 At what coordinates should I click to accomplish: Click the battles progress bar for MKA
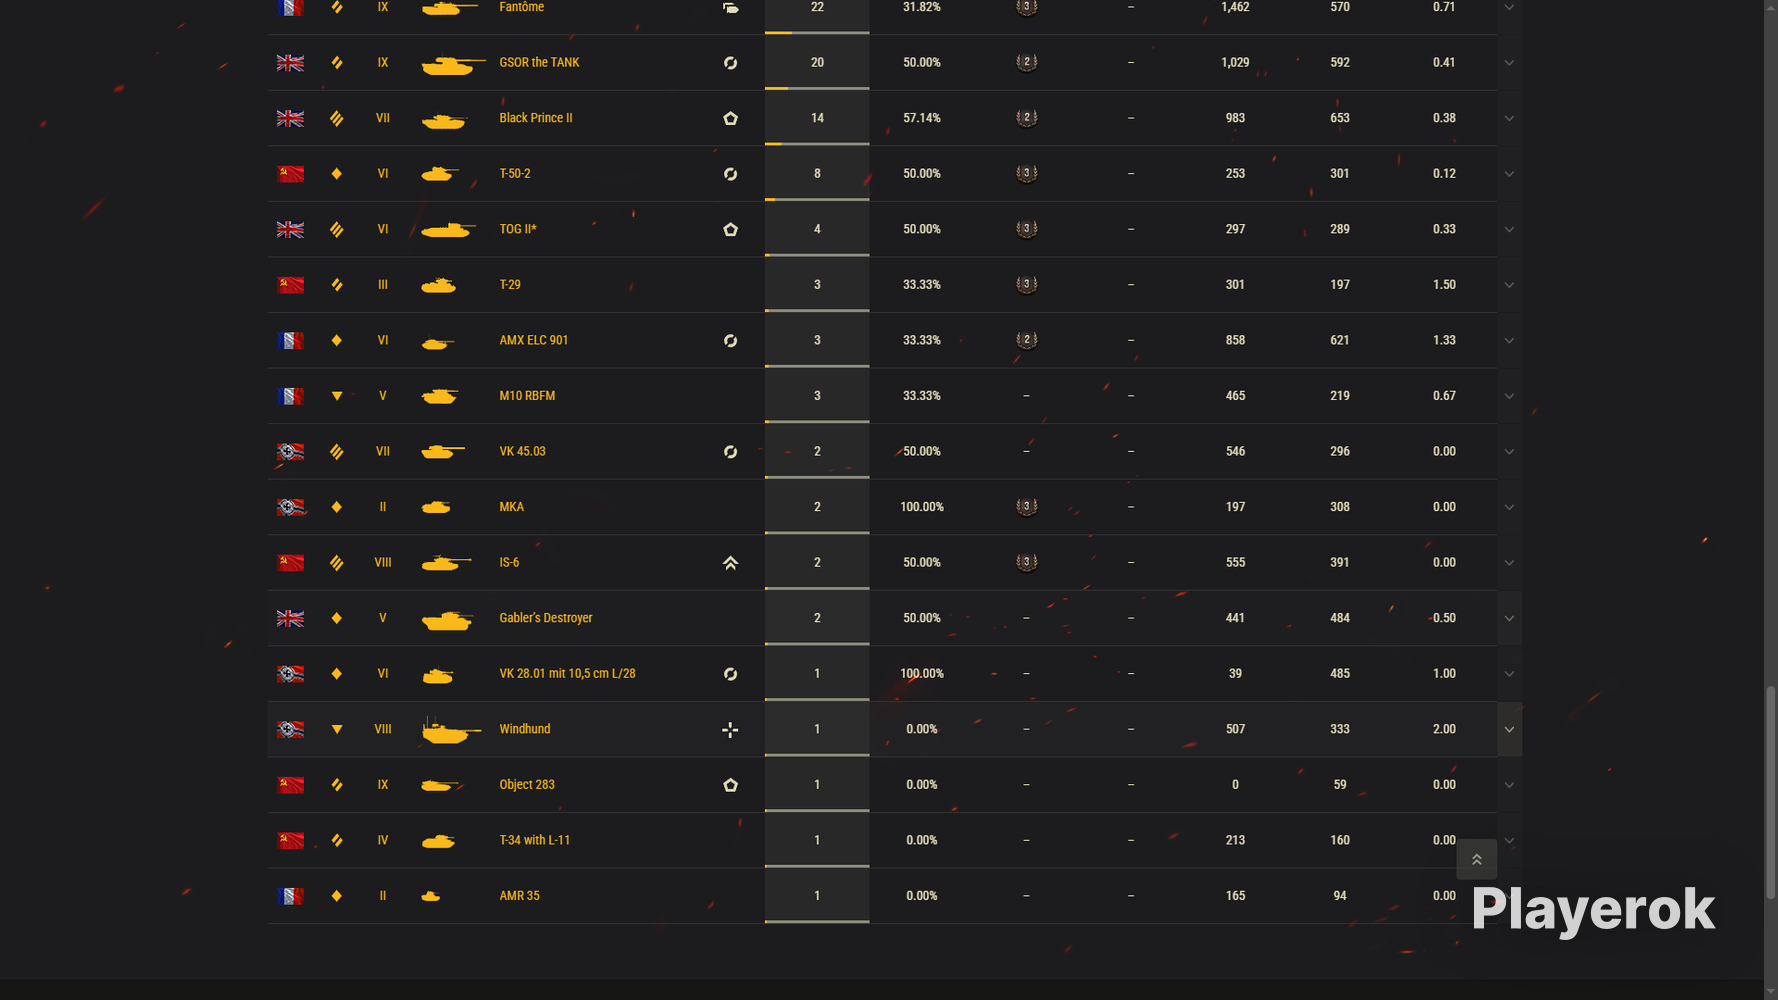click(817, 532)
